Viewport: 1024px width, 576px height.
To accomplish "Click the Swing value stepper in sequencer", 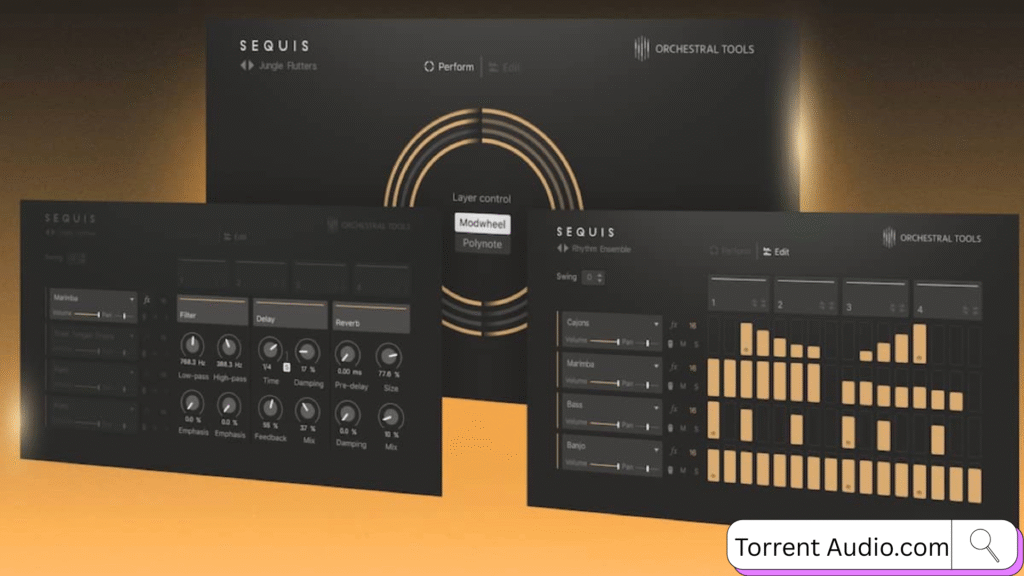I will tap(594, 277).
